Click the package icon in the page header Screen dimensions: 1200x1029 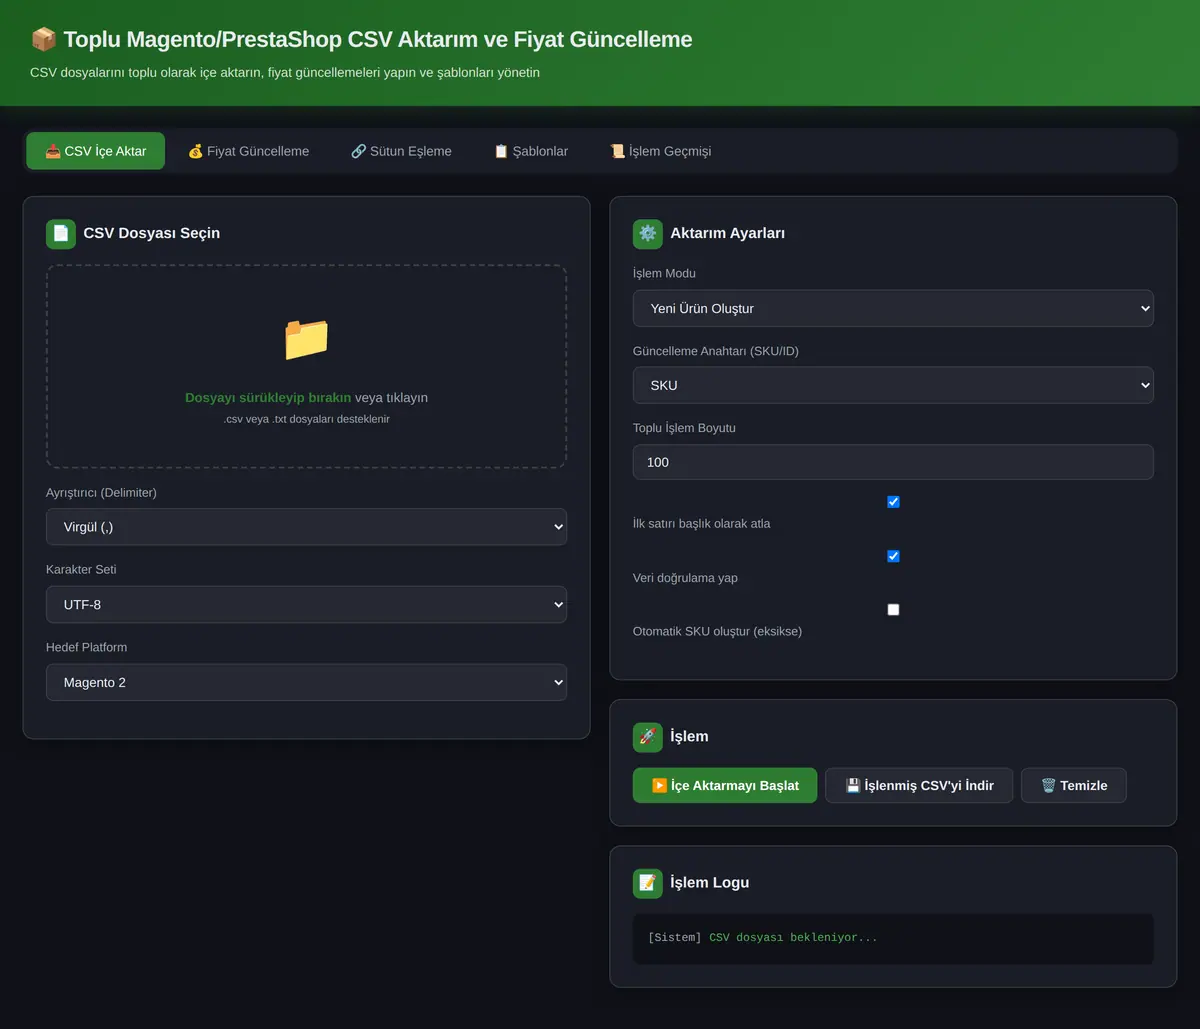pyautogui.click(x=43, y=40)
